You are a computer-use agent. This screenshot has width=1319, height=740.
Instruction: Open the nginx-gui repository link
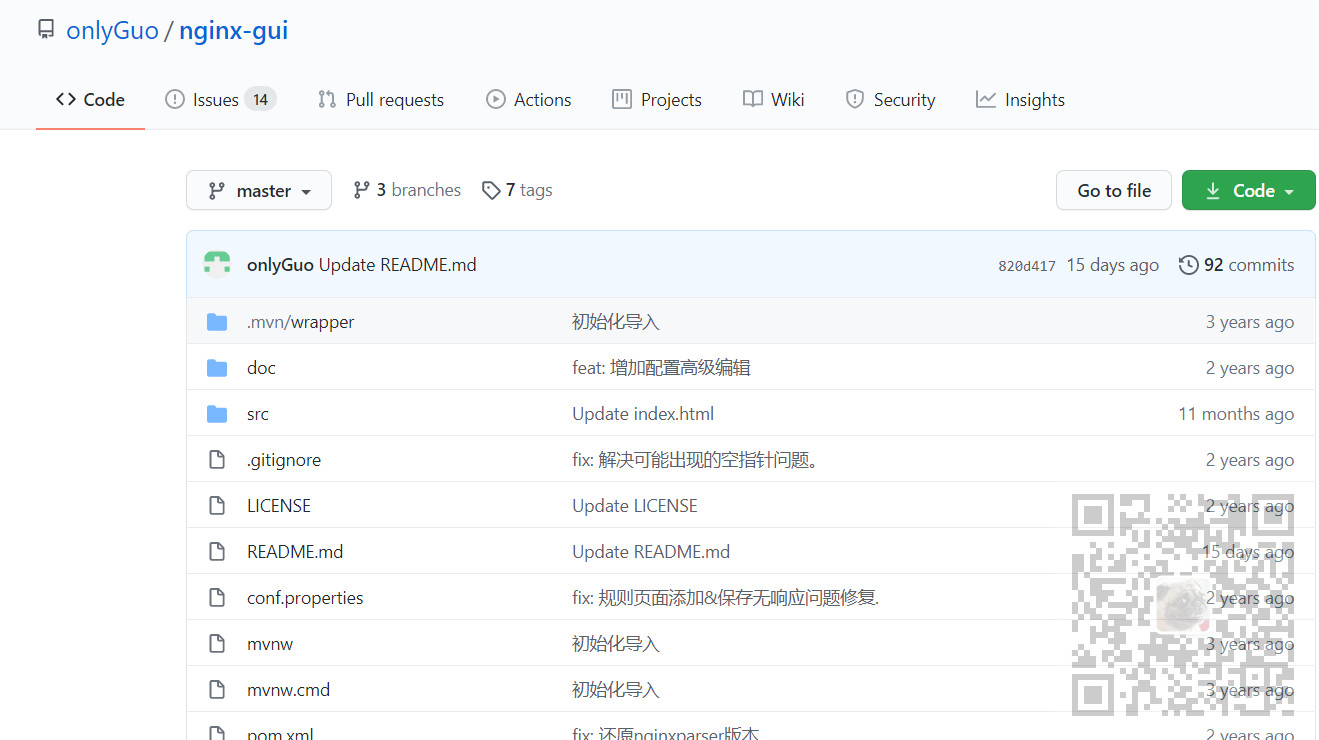(233, 31)
